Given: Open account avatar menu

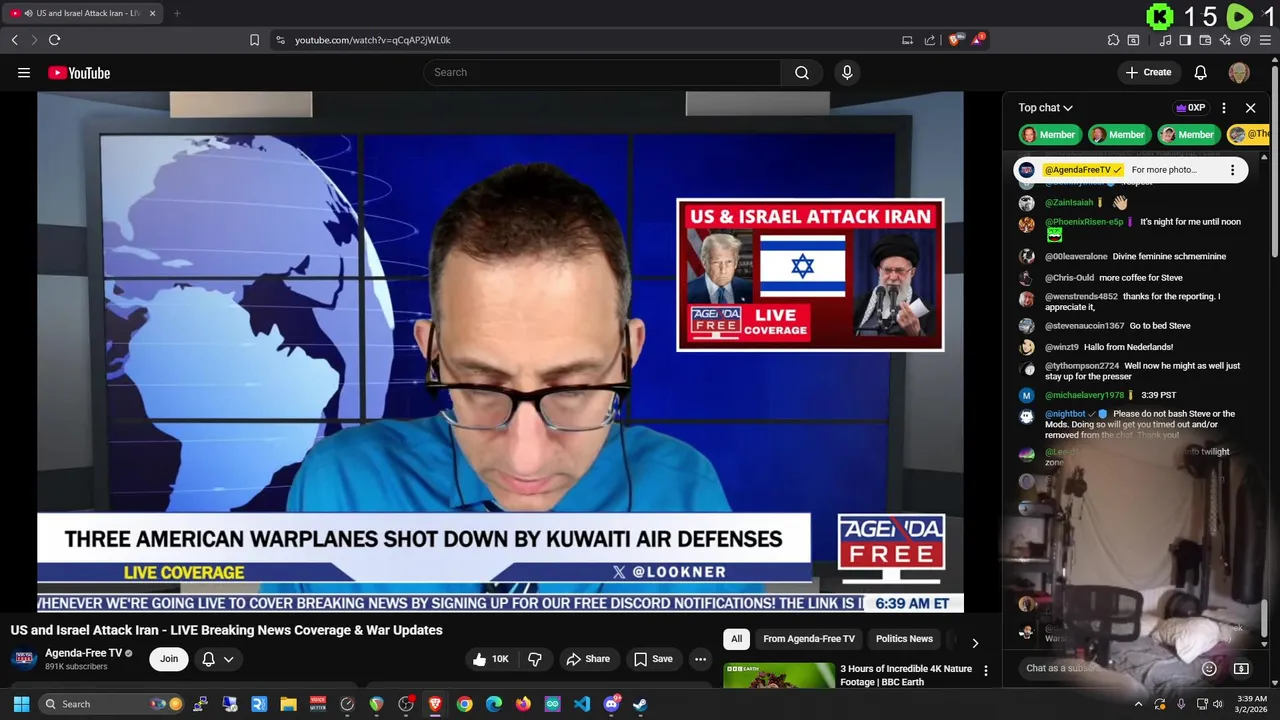Looking at the screenshot, I should coord(1239,72).
